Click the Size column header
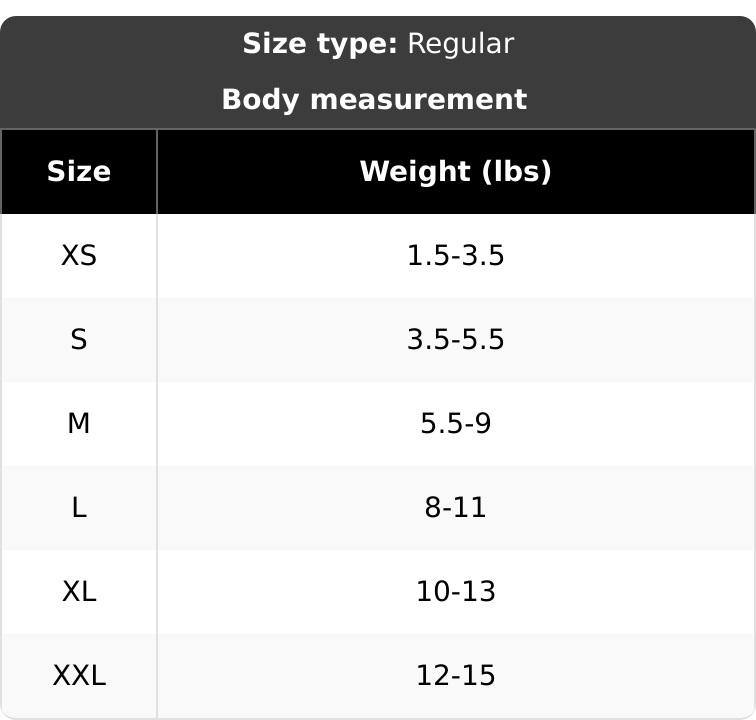This screenshot has height=720, width=756. point(79,171)
